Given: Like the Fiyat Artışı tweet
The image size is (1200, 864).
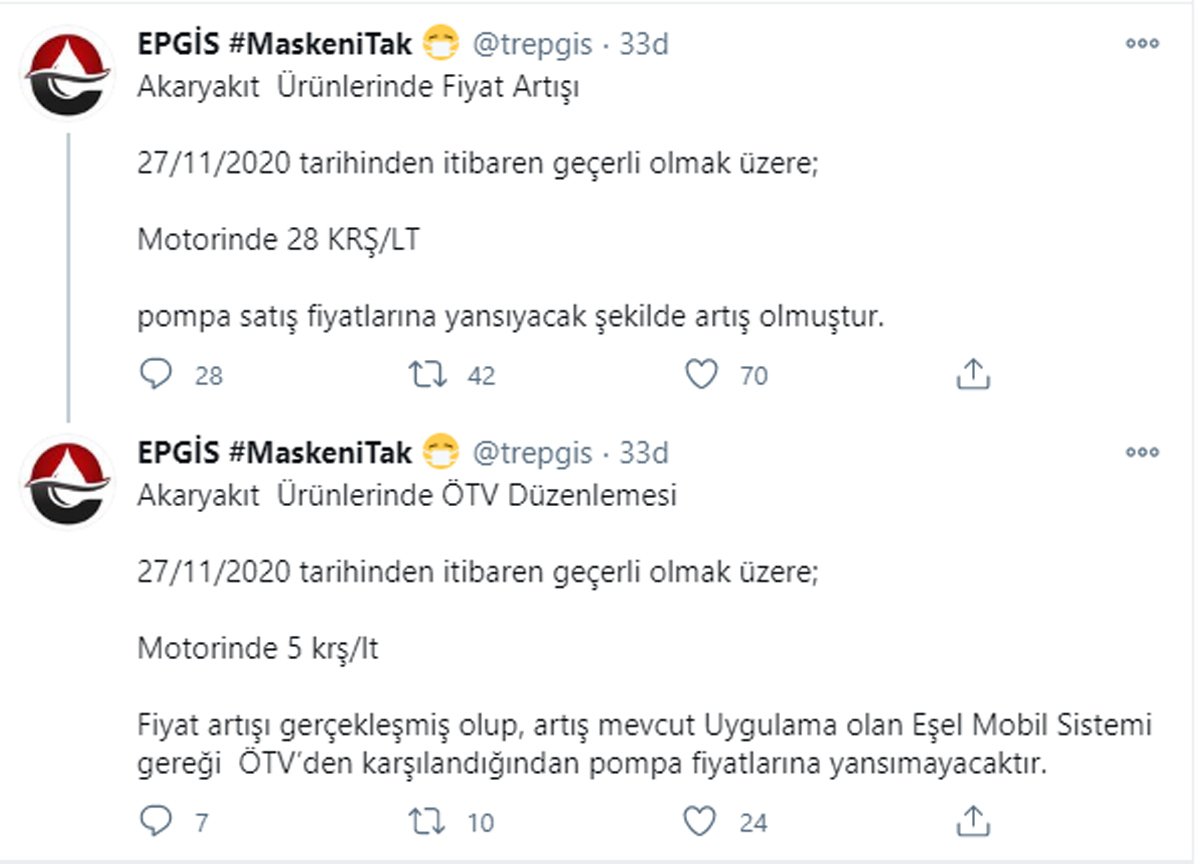Looking at the screenshot, I should click(x=702, y=374).
